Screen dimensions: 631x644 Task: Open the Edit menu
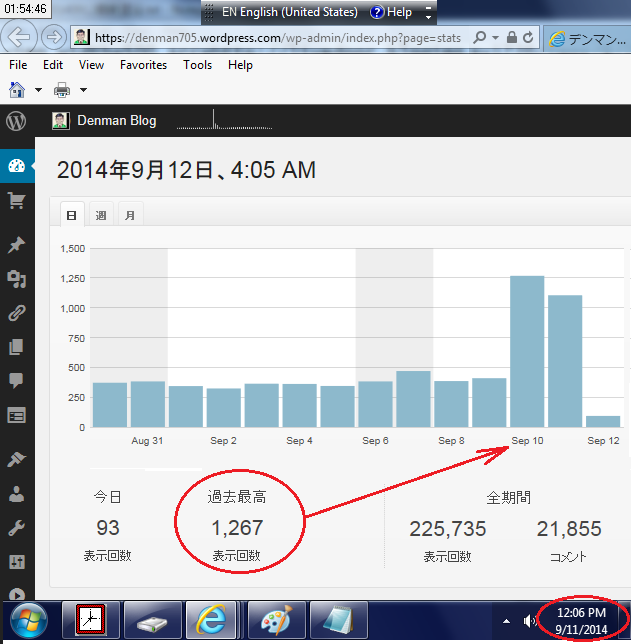pos(53,65)
